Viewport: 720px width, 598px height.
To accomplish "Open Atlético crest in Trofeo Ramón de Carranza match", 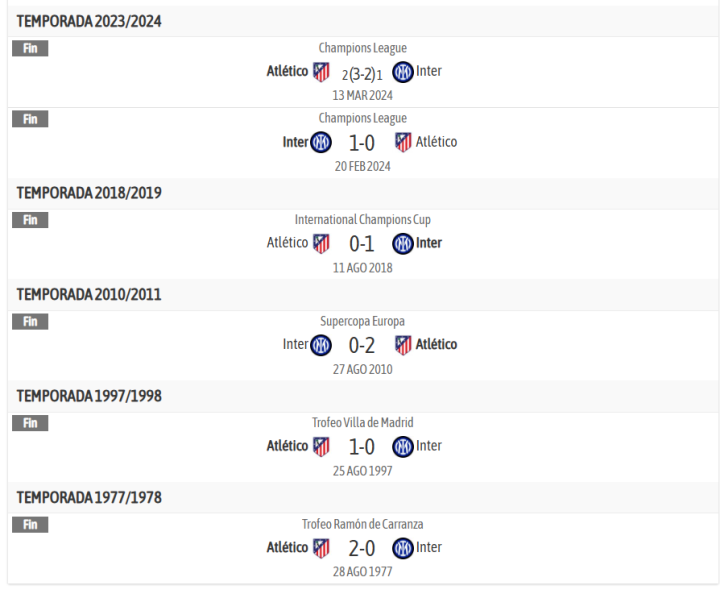I will tap(321, 548).
